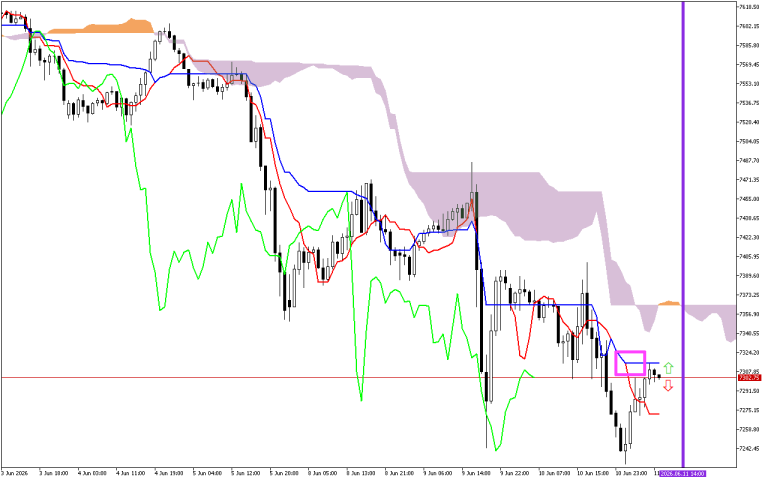Screen dimensions: 768x480
Task: Click the 7356.90 price axis label
Action: (749, 314)
